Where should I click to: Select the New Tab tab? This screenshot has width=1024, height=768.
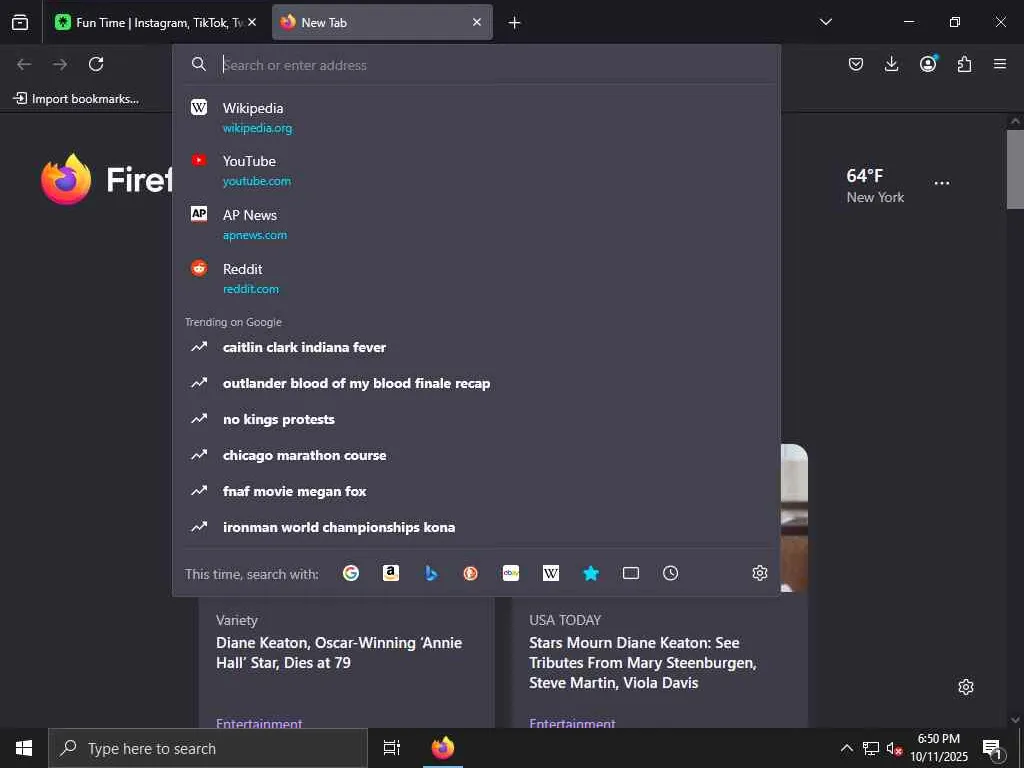tap(382, 22)
